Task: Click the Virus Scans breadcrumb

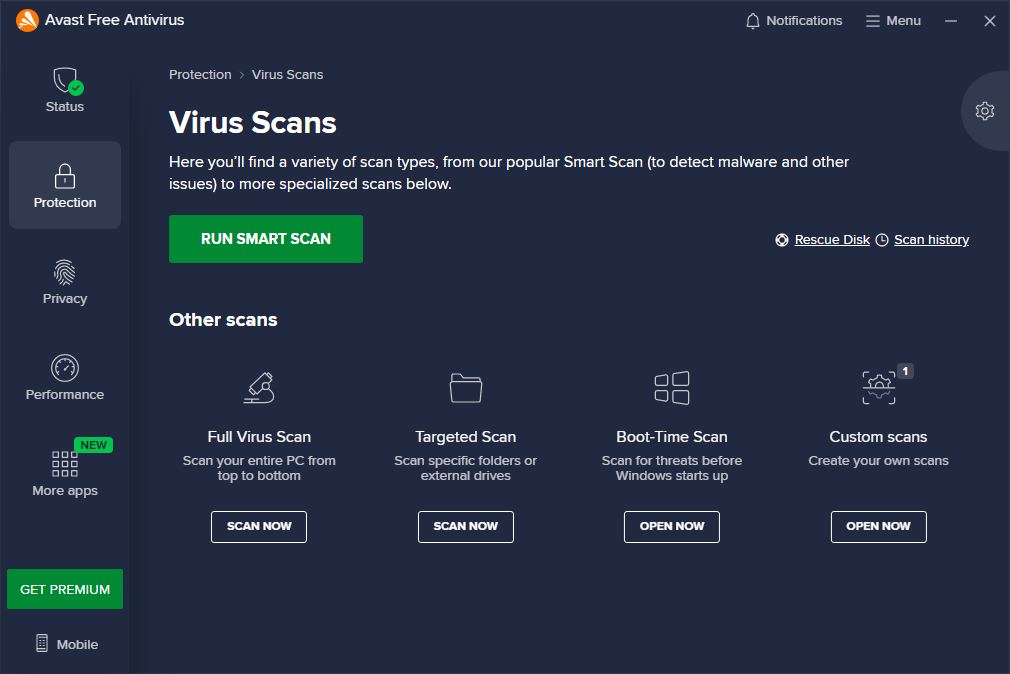Action: pos(287,75)
